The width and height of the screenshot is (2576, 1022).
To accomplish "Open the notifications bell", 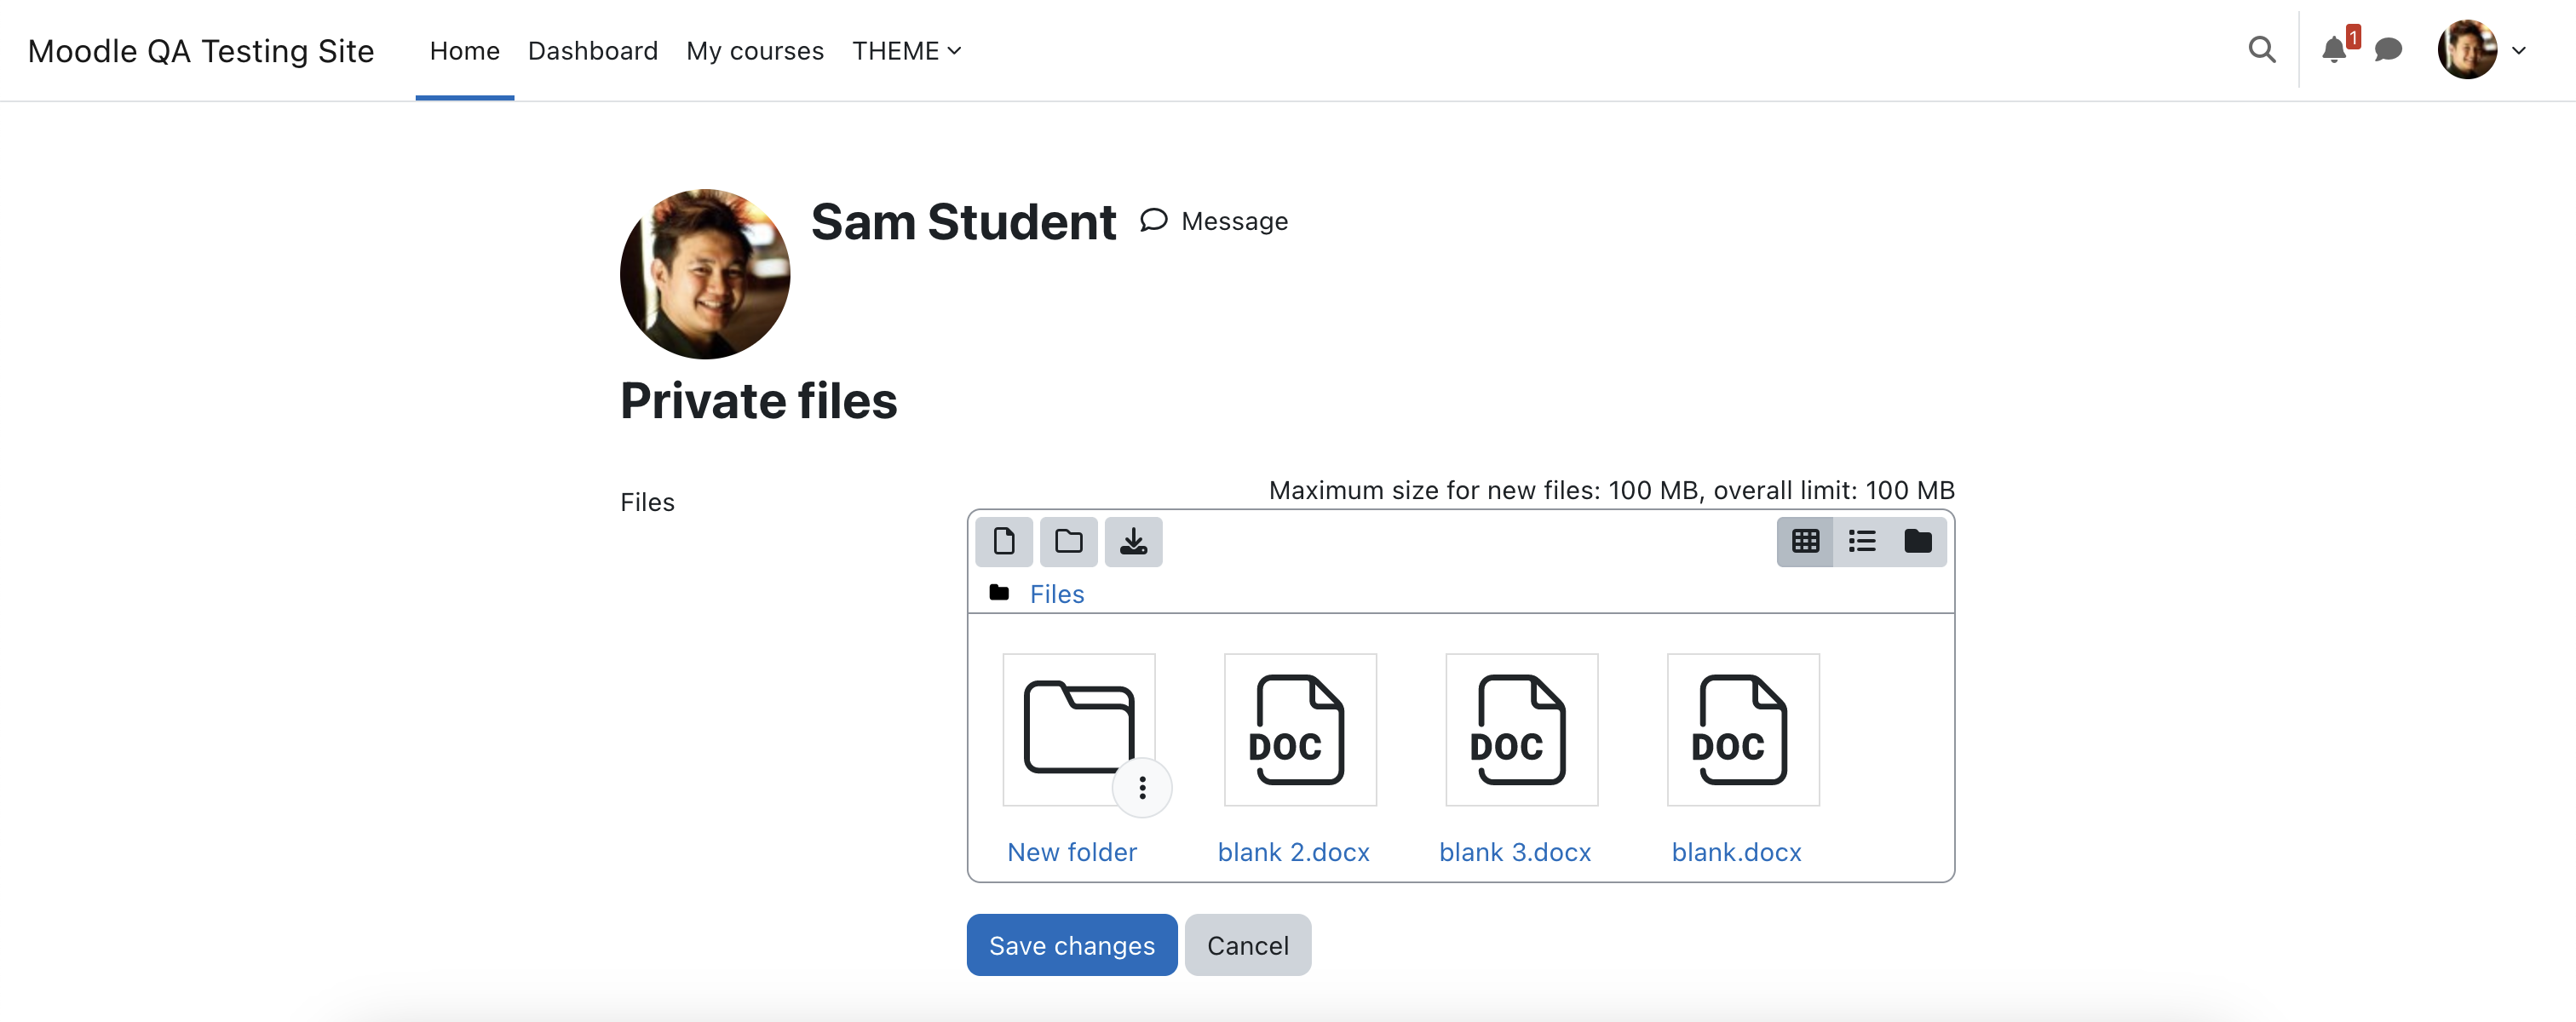I will coord(2334,49).
